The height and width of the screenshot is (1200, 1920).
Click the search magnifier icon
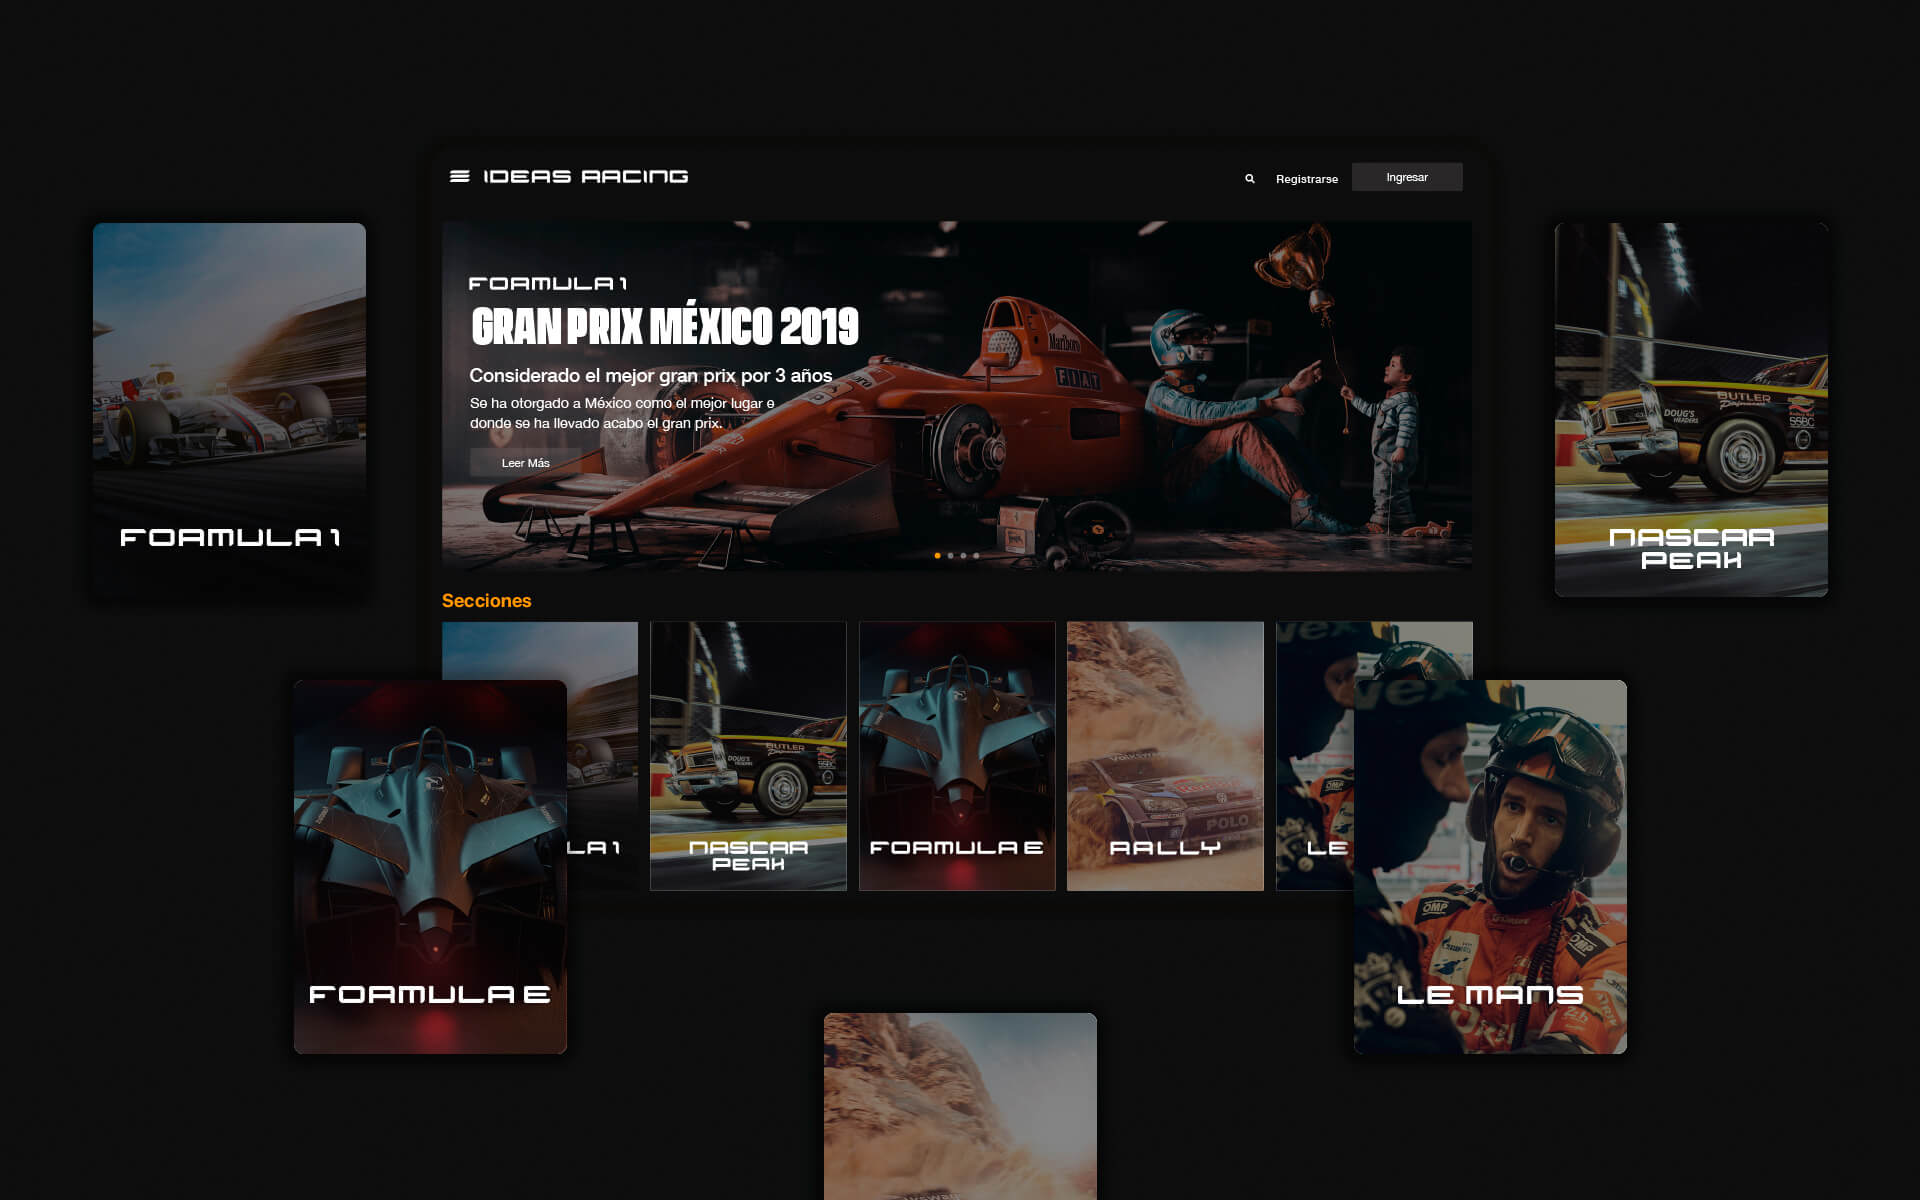tap(1249, 179)
